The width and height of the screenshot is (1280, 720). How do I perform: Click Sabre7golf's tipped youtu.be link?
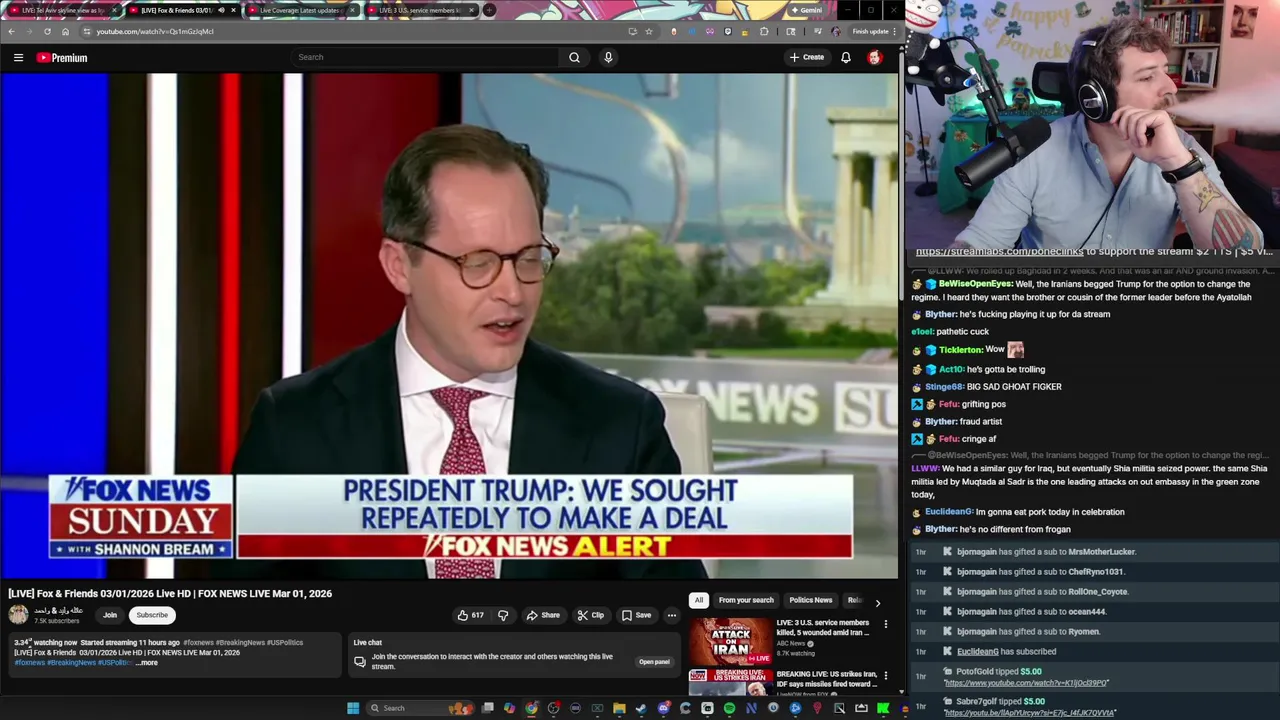click(1030, 713)
